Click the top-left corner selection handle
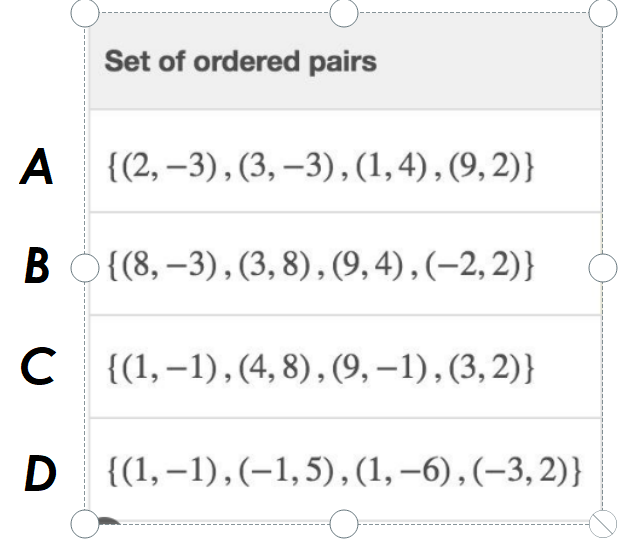 pyautogui.click(x=86, y=12)
